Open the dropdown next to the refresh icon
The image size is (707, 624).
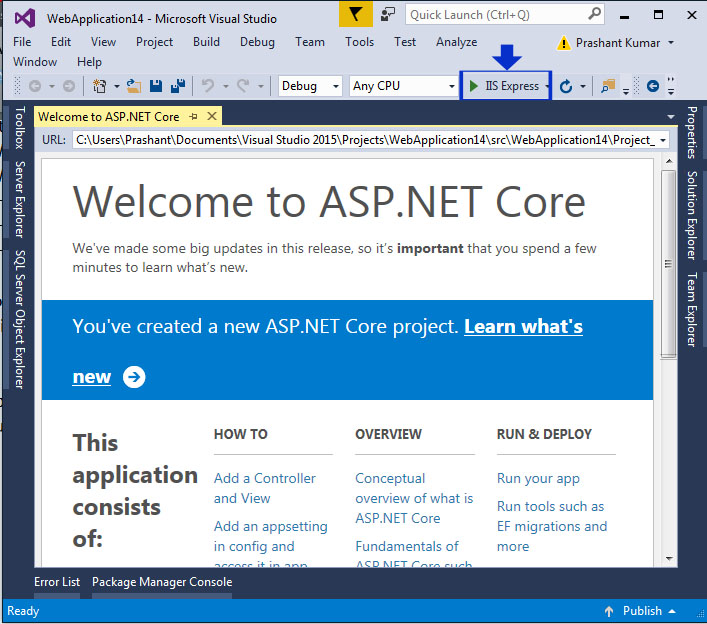pyautogui.click(x=583, y=86)
